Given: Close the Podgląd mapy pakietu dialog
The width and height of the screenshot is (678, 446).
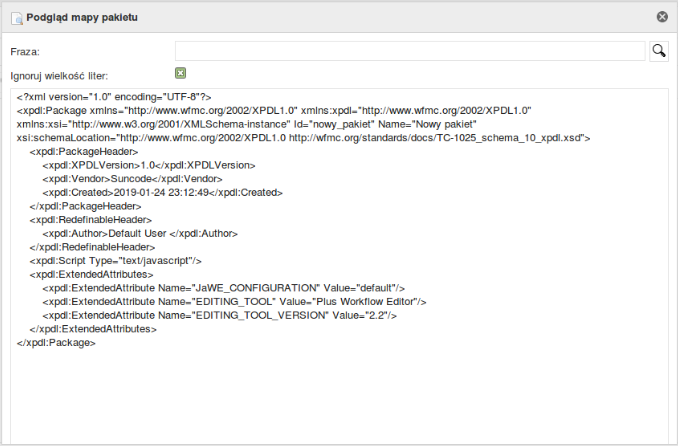Looking at the screenshot, I should [x=662, y=17].
